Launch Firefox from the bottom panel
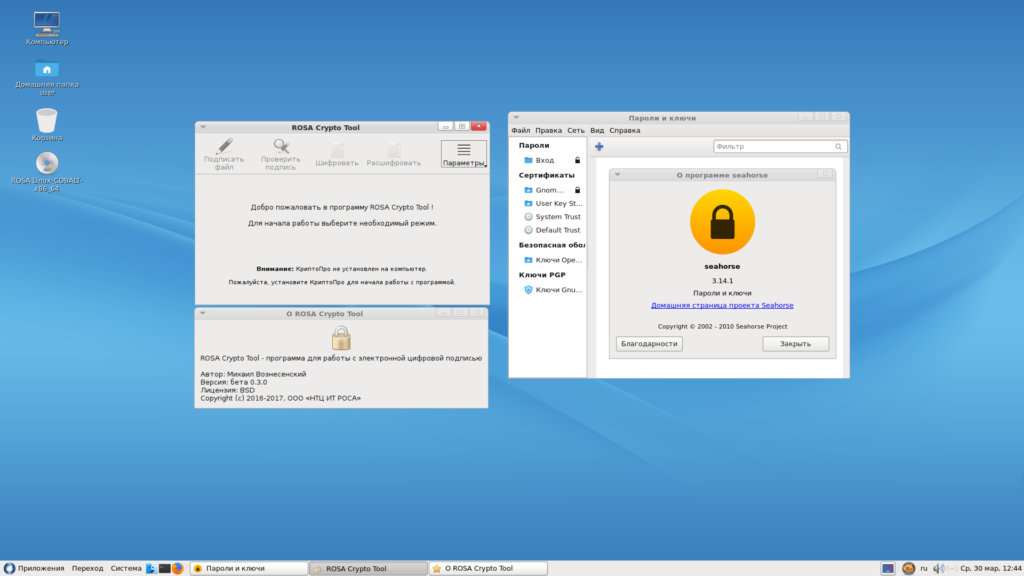Image resolution: width=1024 pixels, height=576 pixels. 178,568
